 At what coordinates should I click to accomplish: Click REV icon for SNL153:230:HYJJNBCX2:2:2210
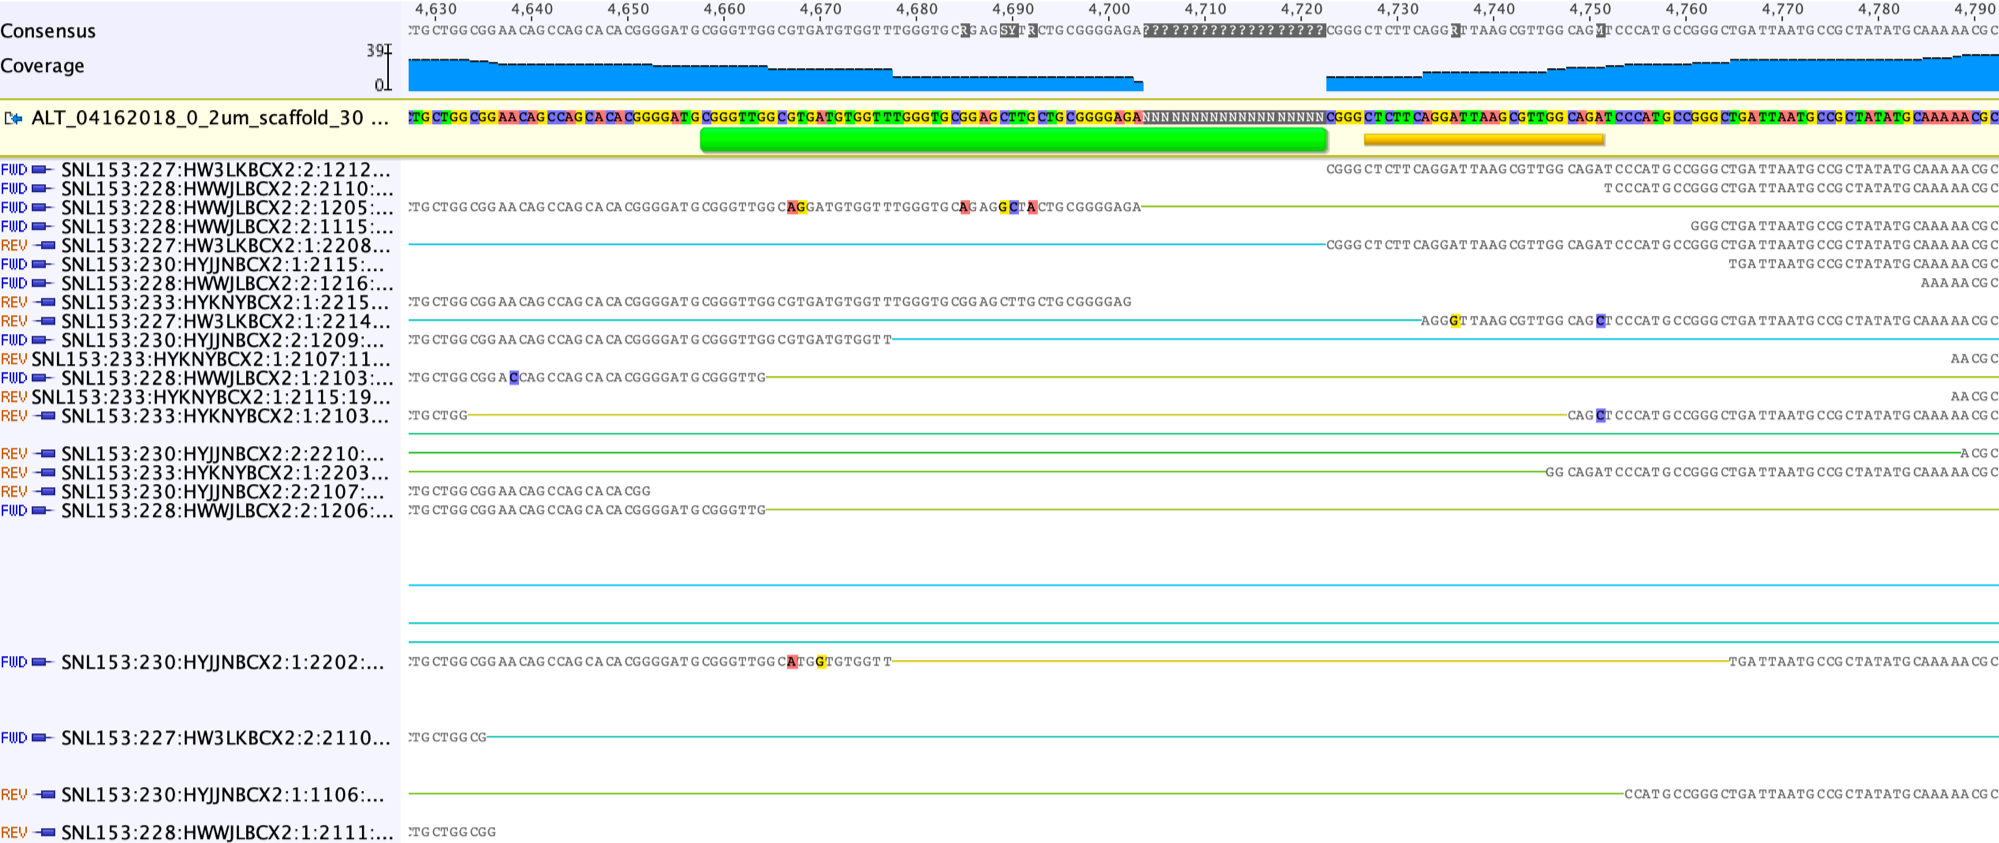45,454
